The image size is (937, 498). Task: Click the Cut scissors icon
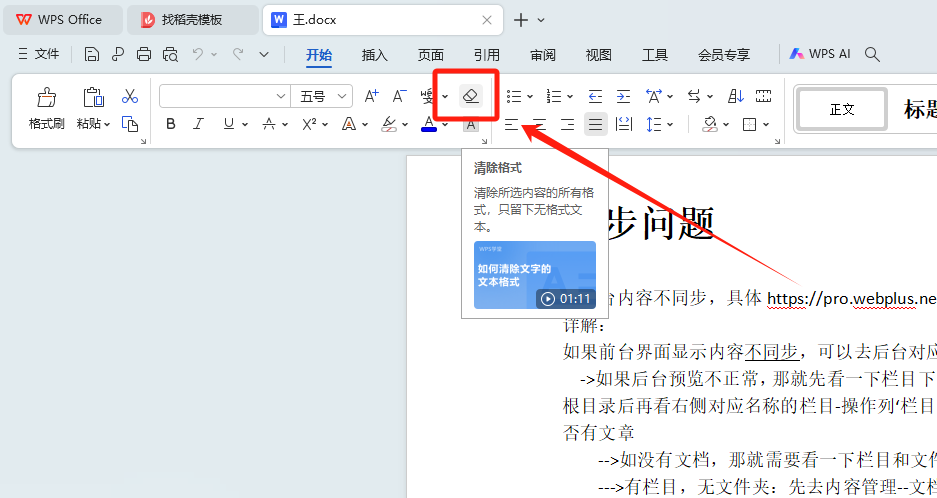click(129, 96)
